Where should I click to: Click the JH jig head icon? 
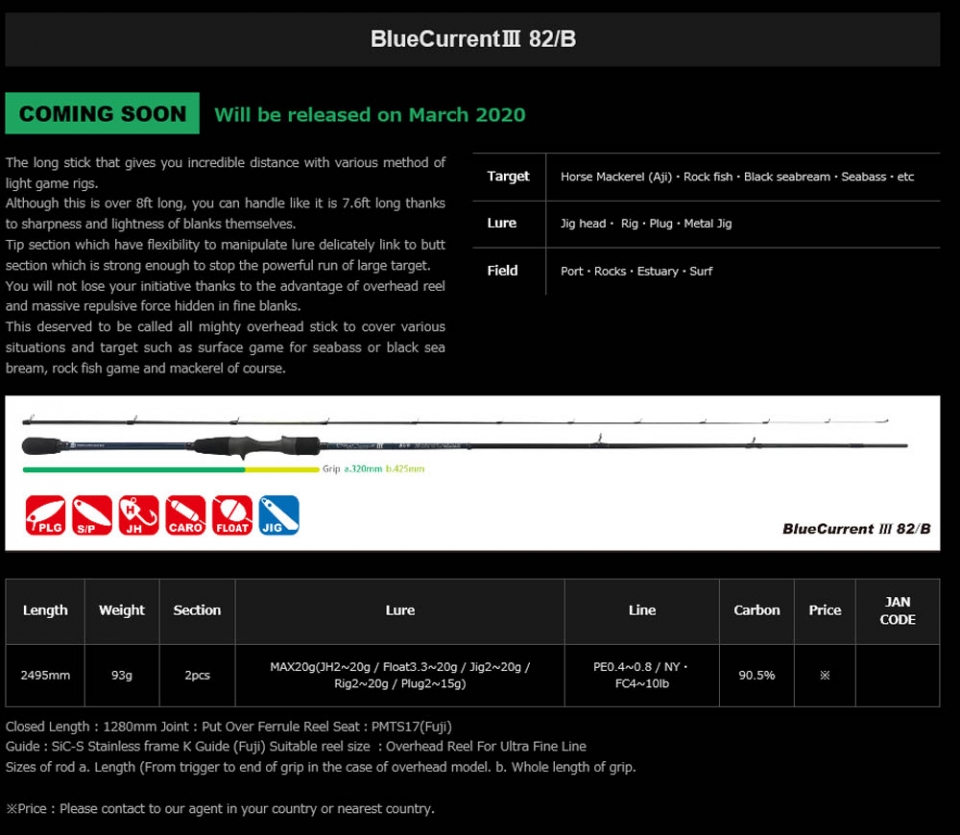point(139,515)
